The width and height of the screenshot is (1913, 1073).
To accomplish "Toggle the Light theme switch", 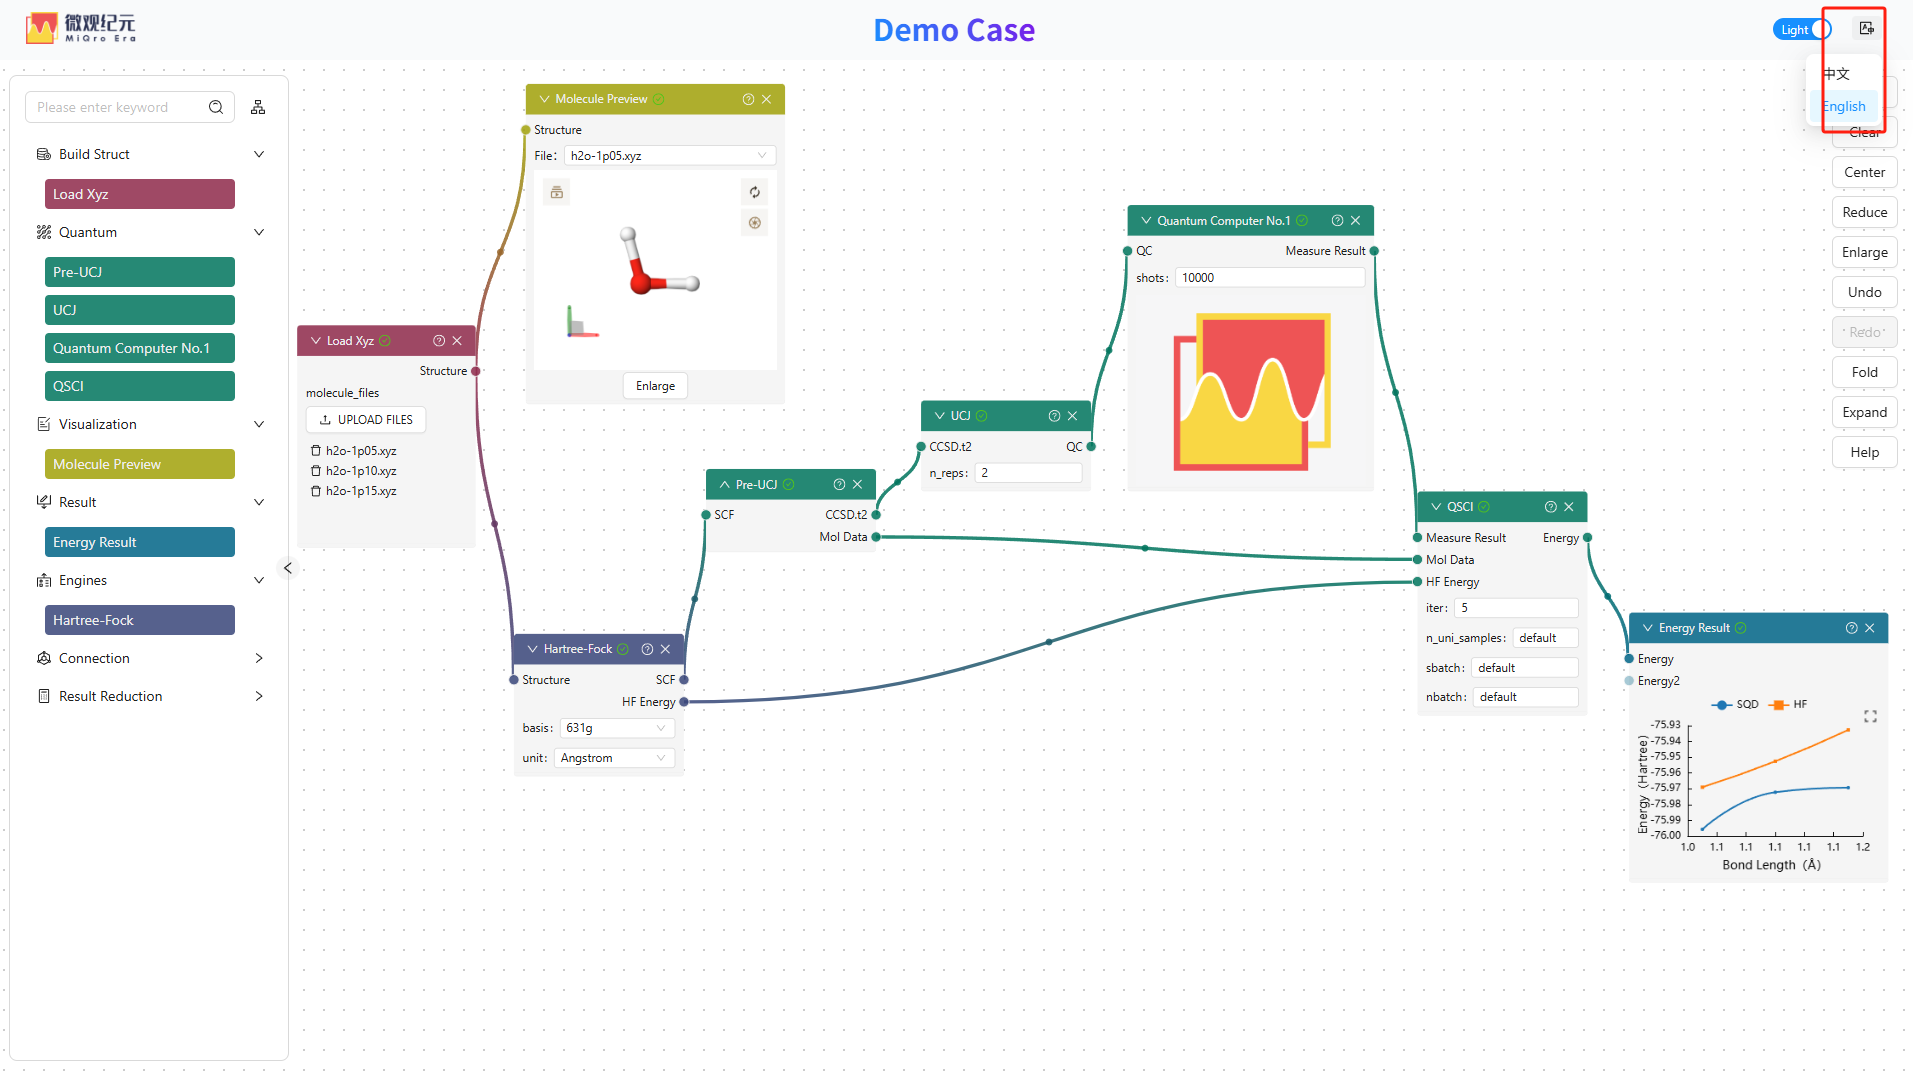I will tap(1802, 29).
